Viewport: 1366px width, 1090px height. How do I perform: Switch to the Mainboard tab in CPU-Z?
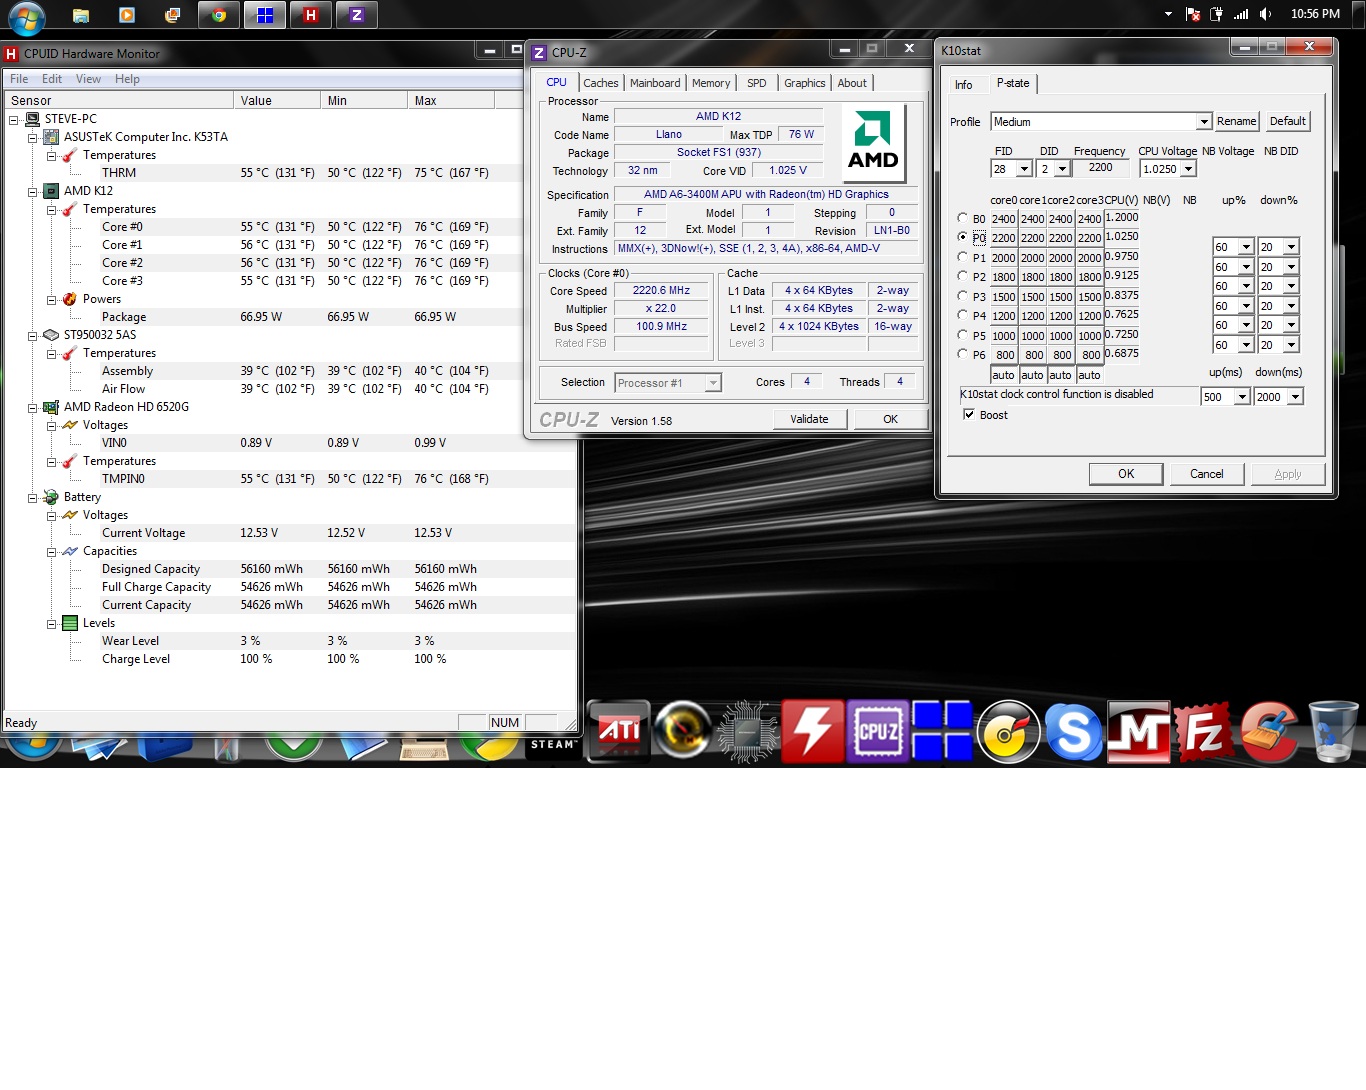655,83
